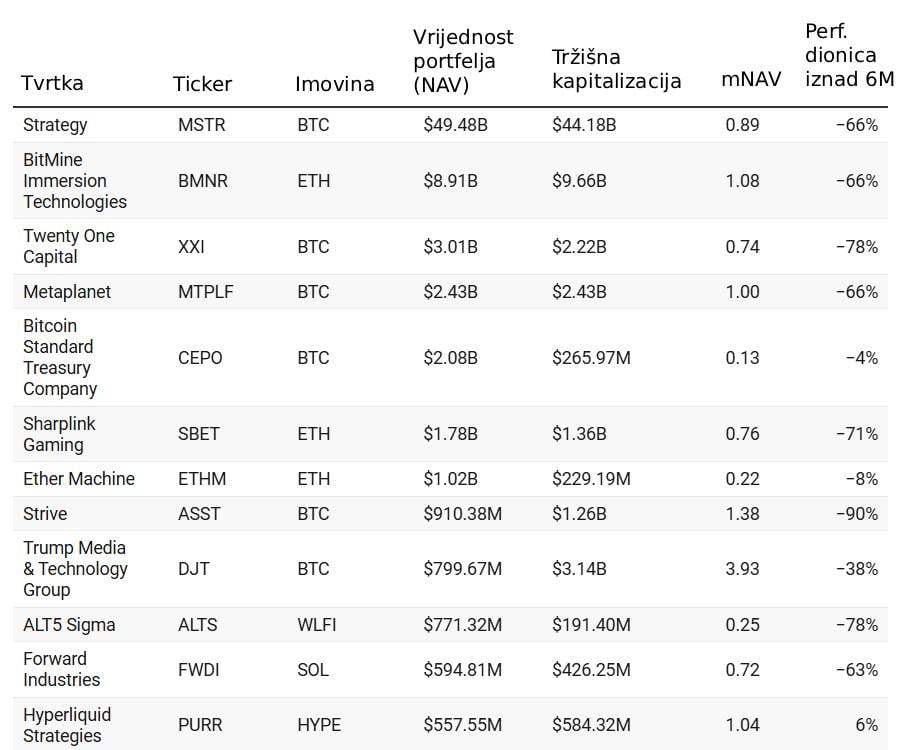Click the Ticker column header
This screenshot has width=899, height=750.
(202, 84)
